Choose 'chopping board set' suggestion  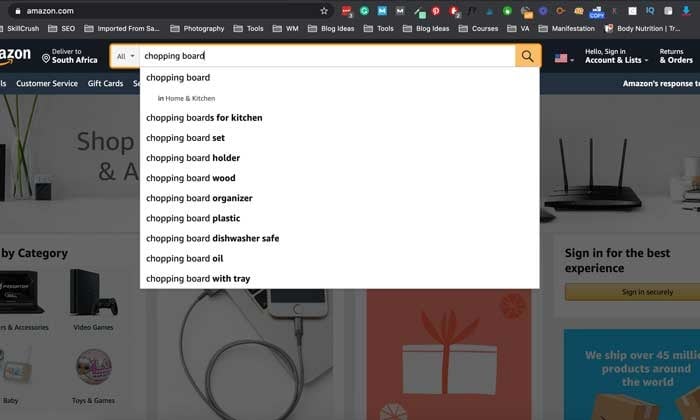[339, 138]
